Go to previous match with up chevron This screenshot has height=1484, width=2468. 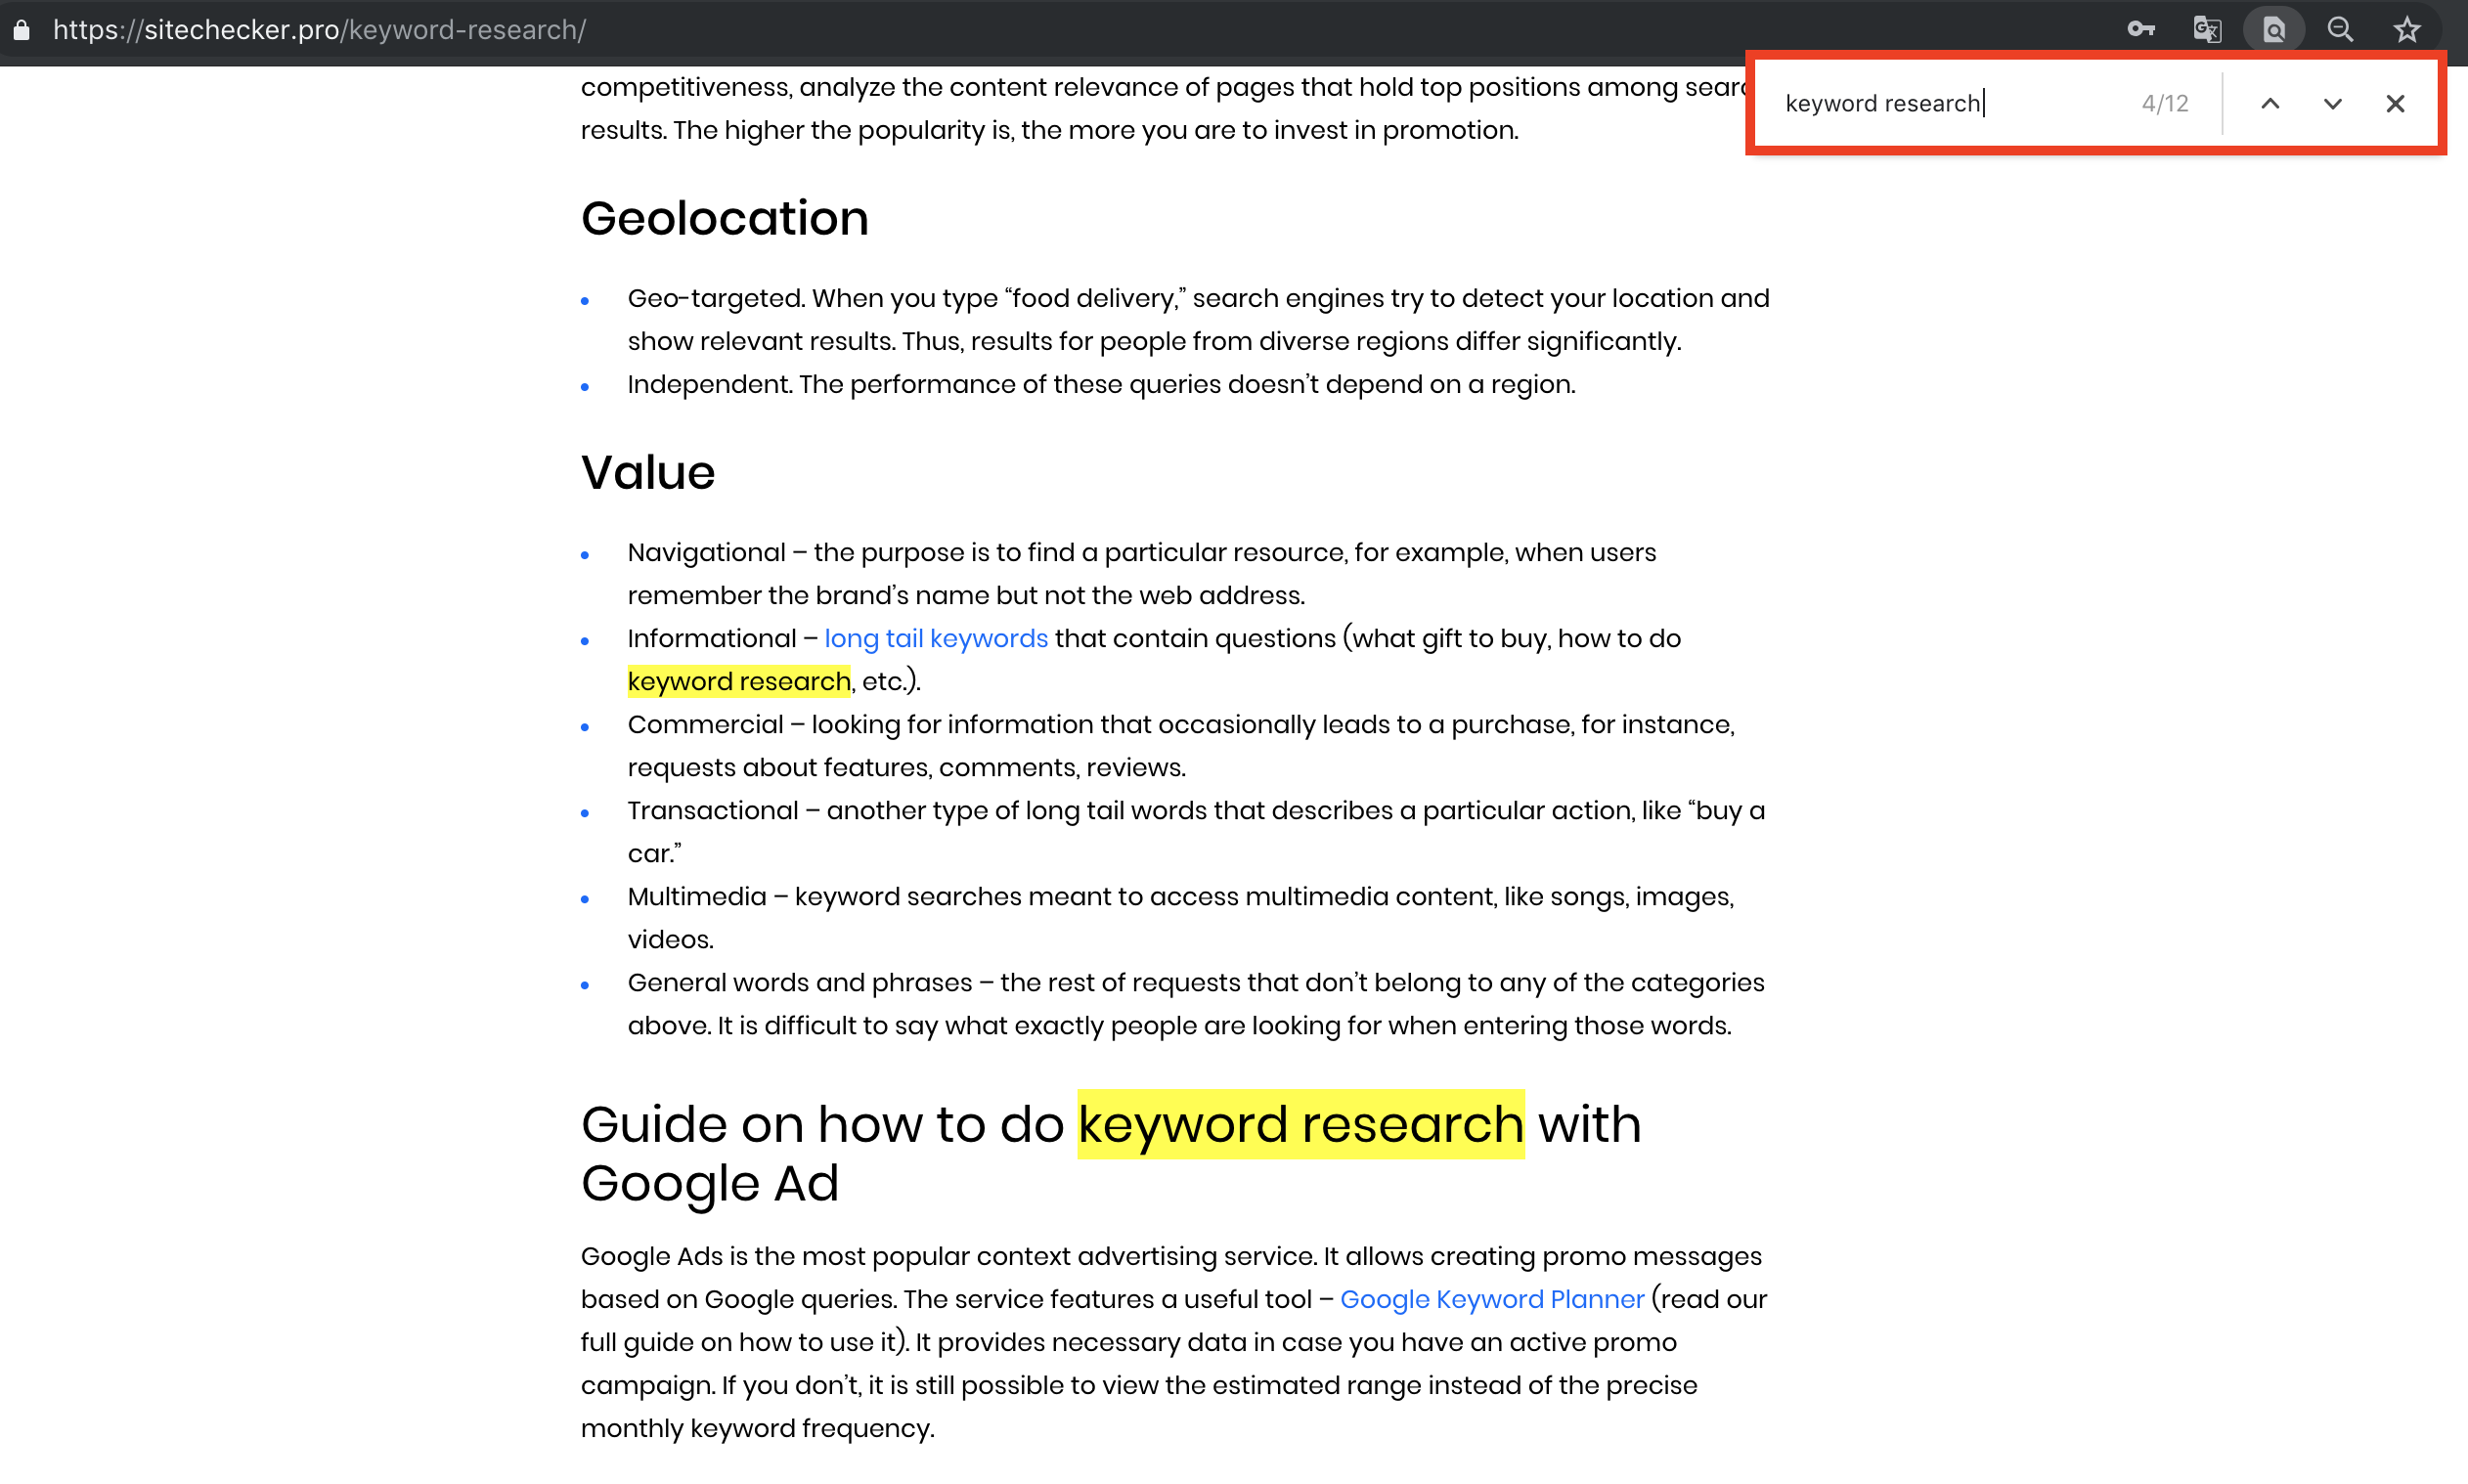(x=2270, y=104)
